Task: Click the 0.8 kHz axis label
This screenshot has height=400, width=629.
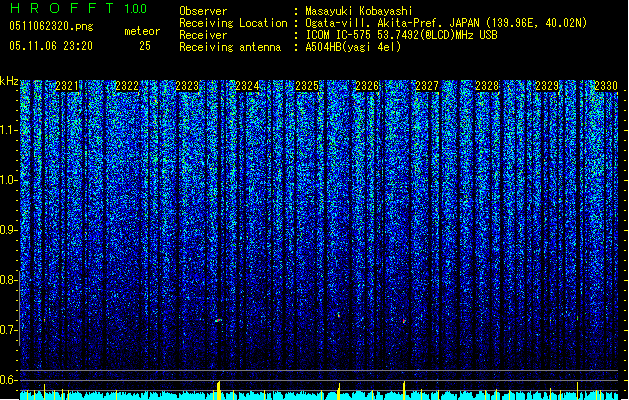Action: [x=9, y=280]
